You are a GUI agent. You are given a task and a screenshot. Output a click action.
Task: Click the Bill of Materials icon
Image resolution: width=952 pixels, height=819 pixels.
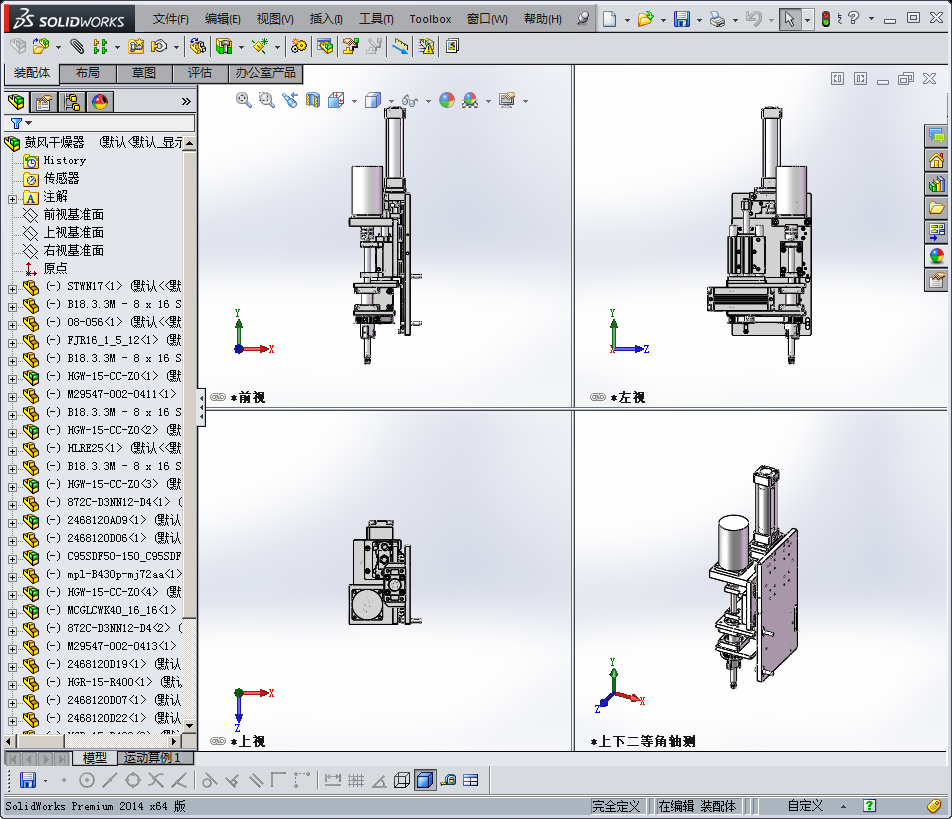coord(325,46)
